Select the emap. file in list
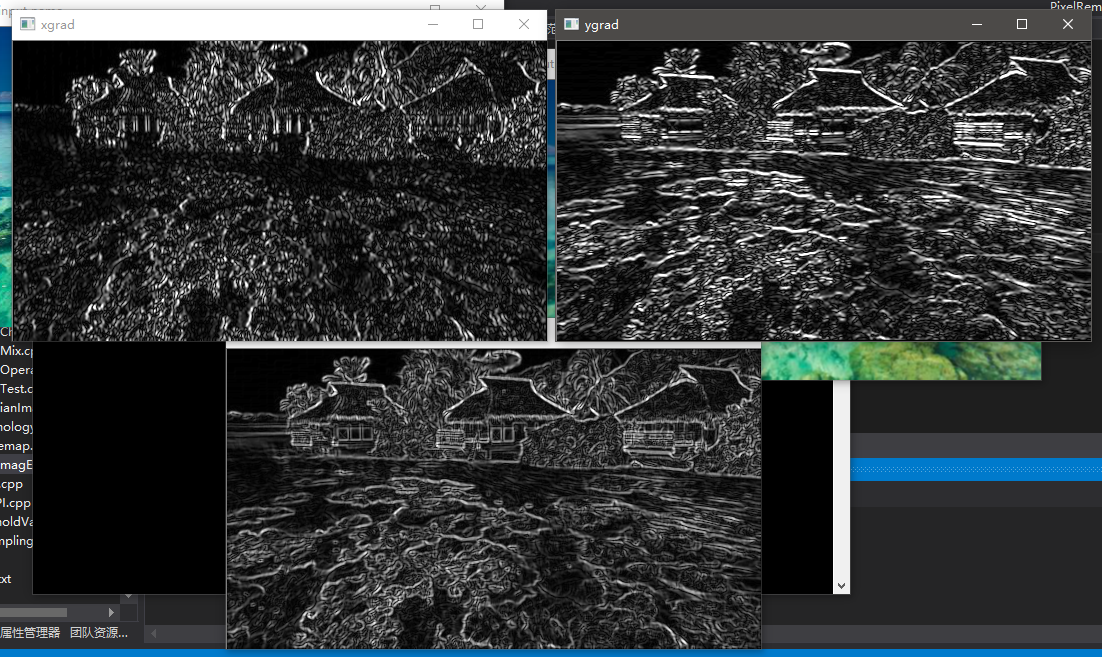This screenshot has height=657, width=1102. [16, 445]
